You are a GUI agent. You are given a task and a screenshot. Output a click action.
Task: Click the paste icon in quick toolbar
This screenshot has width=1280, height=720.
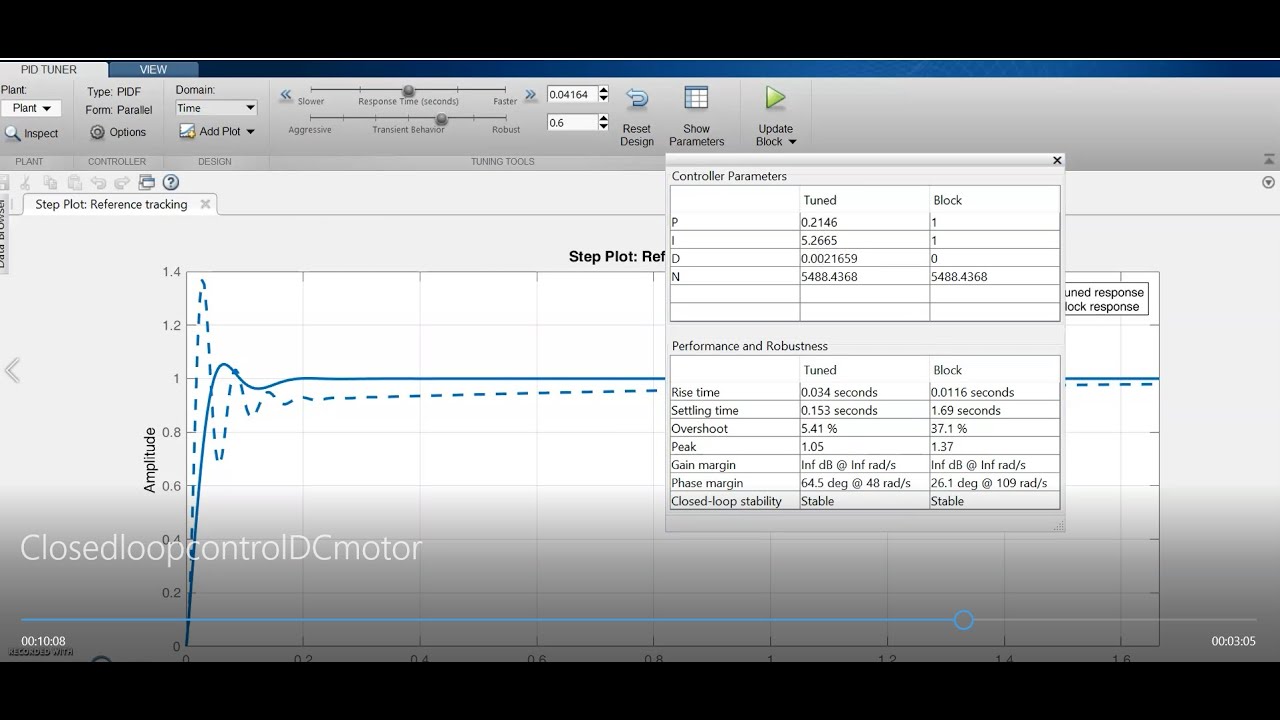[74, 182]
